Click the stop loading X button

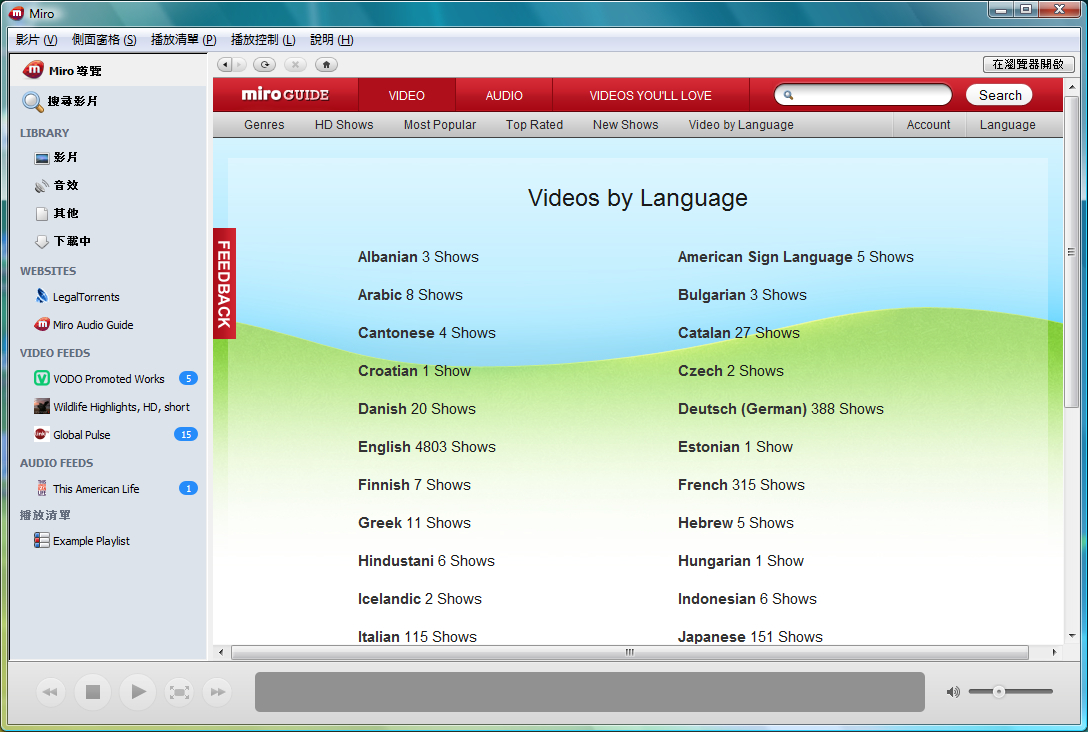pyautogui.click(x=295, y=65)
